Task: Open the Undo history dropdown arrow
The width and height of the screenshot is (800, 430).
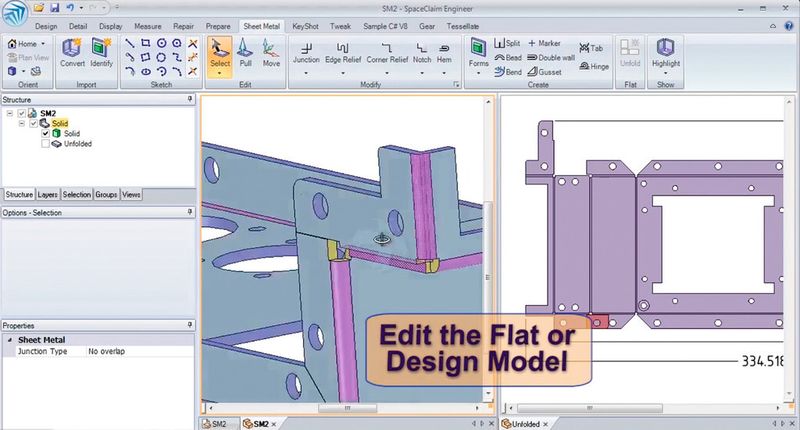Action: click(81, 8)
